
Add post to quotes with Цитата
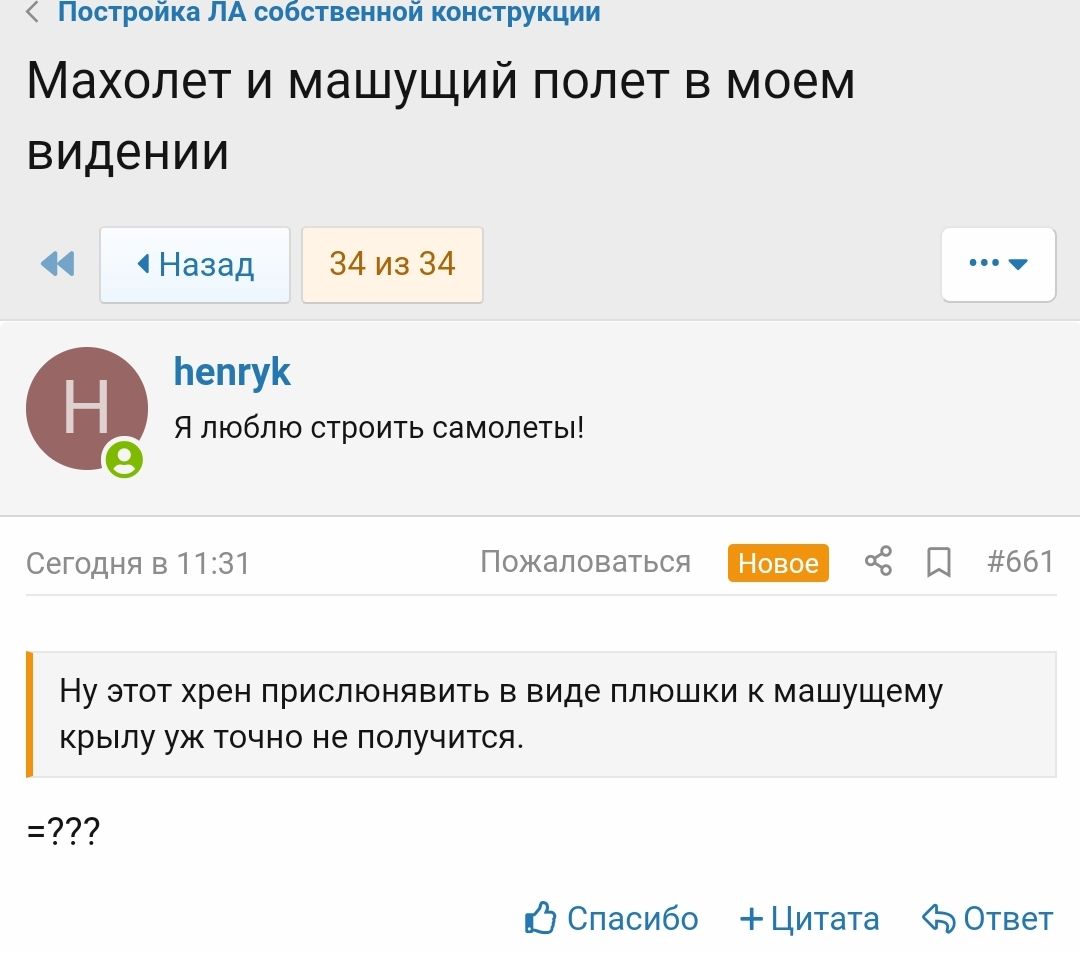click(809, 918)
